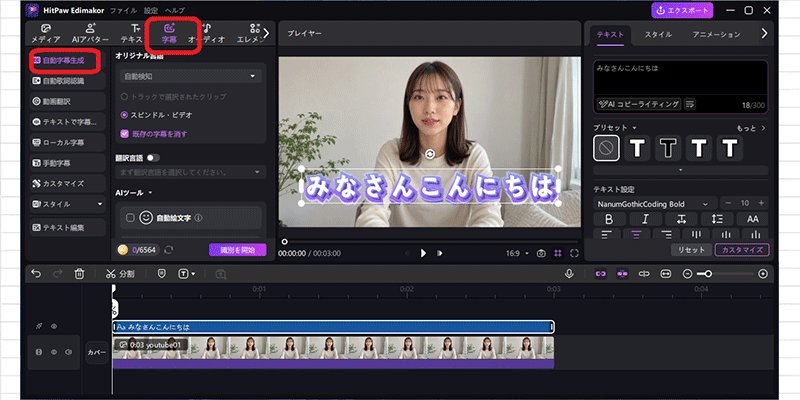Click the auto-ripple split icon
The image size is (800, 400).
point(644,274)
